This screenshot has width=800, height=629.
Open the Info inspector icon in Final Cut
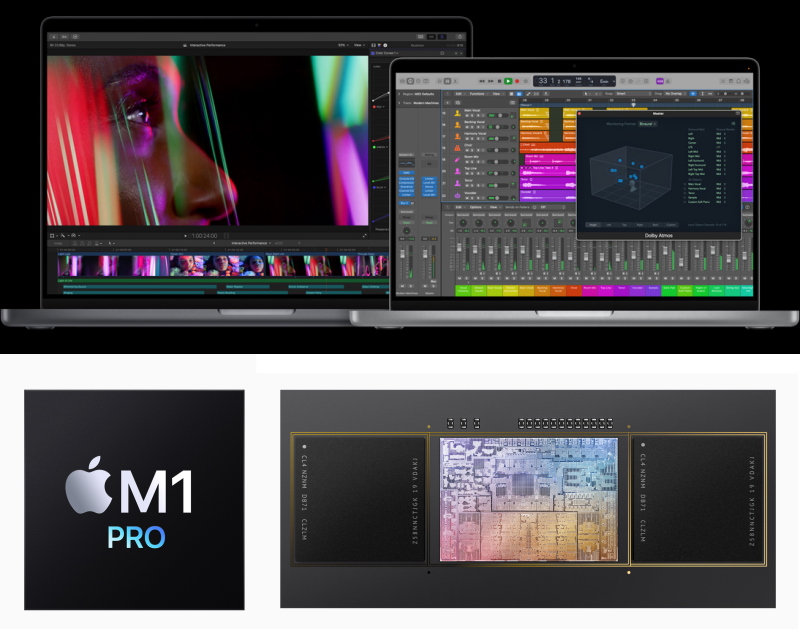click(x=385, y=45)
